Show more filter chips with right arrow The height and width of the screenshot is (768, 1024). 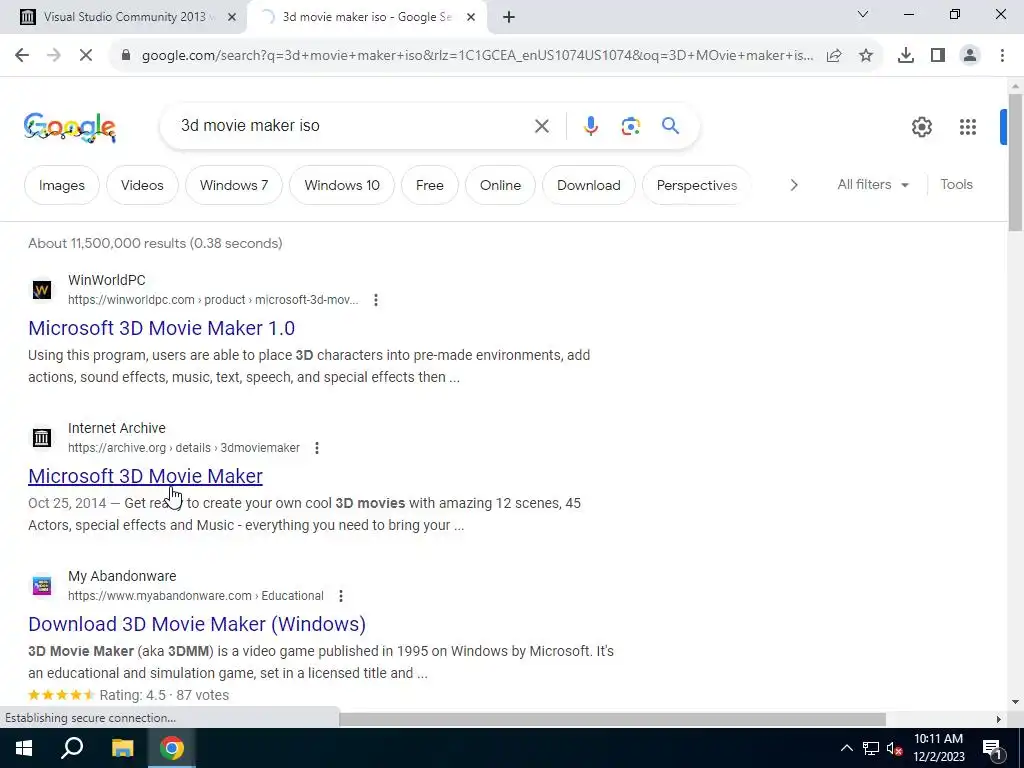pyautogui.click(x=793, y=185)
